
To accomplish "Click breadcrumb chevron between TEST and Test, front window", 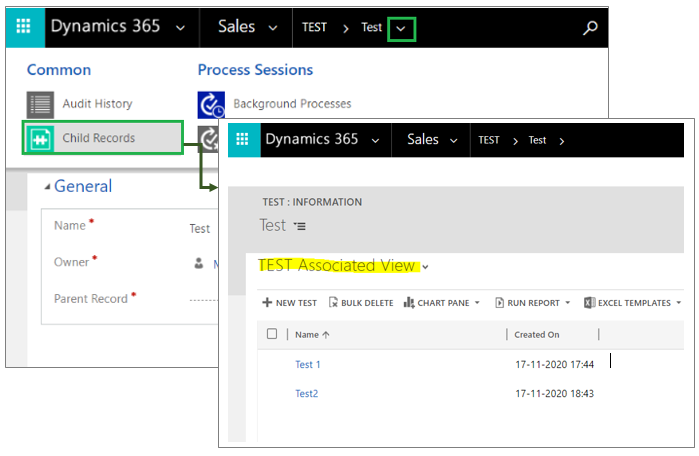I will [x=515, y=141].
